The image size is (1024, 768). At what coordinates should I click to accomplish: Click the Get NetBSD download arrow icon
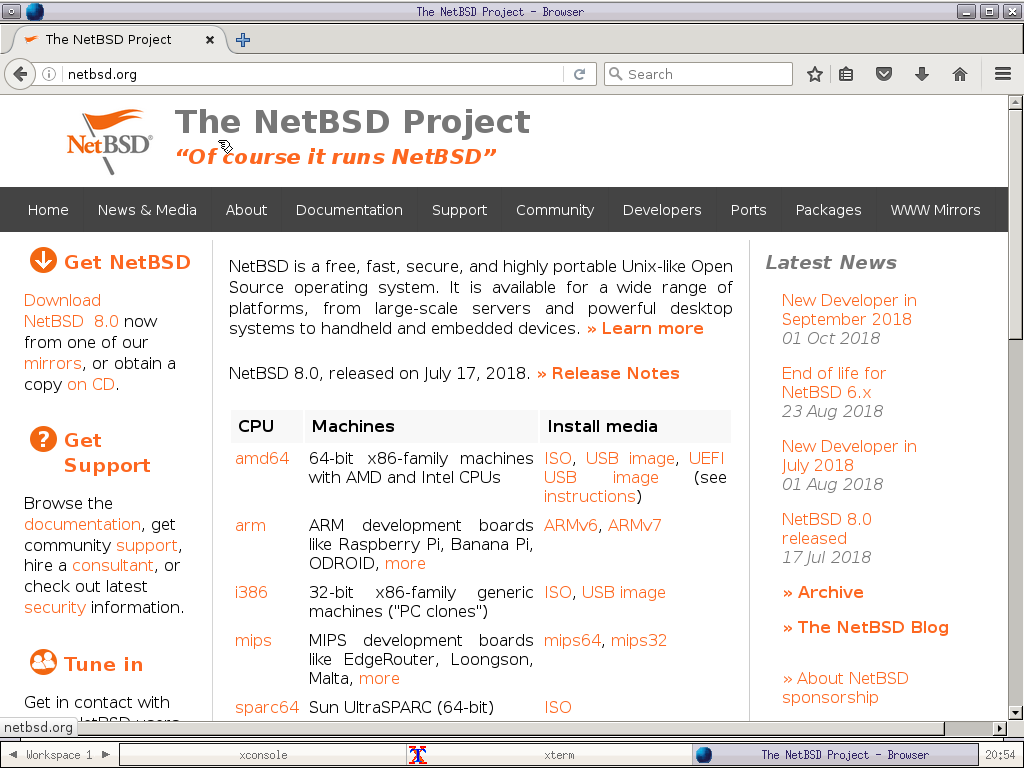click(x=43, y=261)
